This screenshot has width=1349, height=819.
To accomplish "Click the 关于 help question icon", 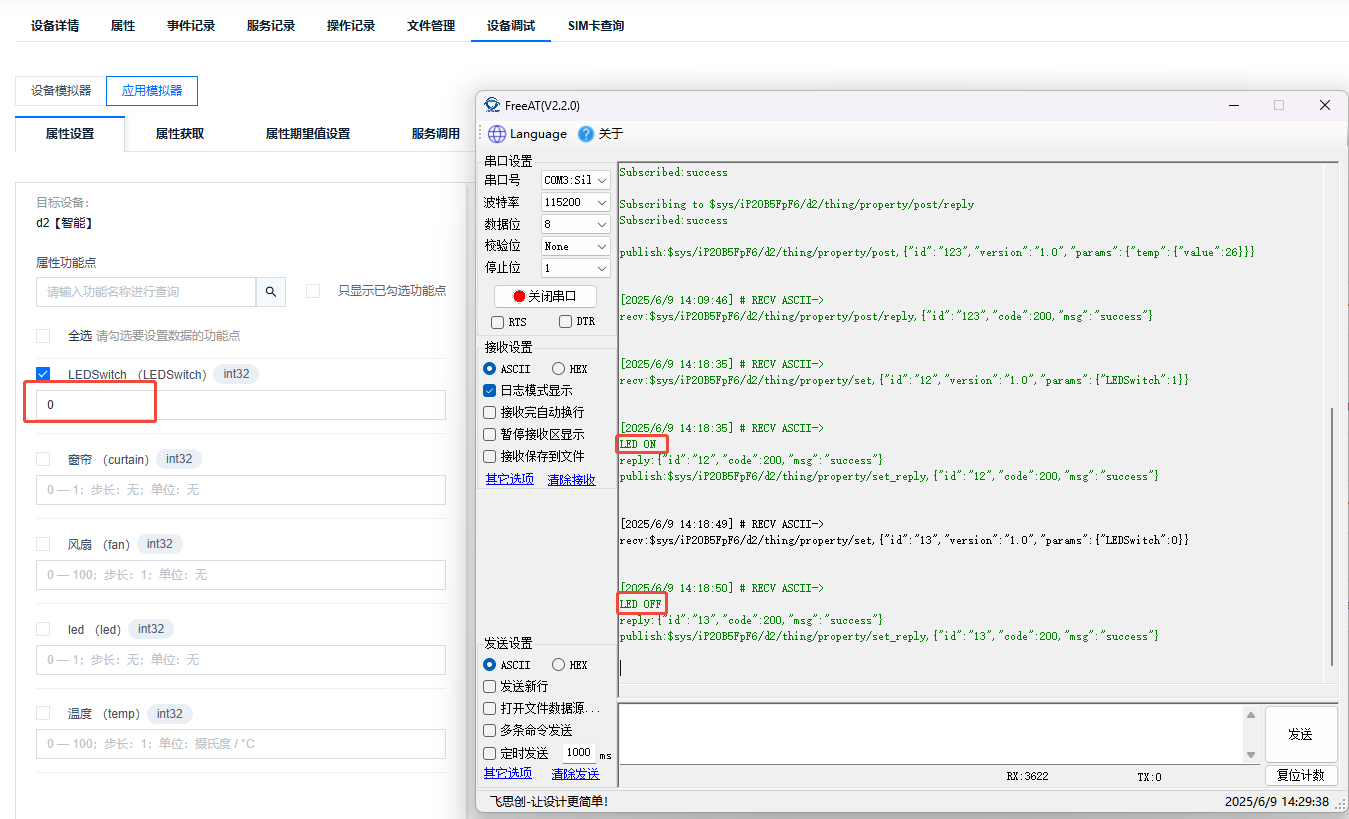I will point(586,134).
